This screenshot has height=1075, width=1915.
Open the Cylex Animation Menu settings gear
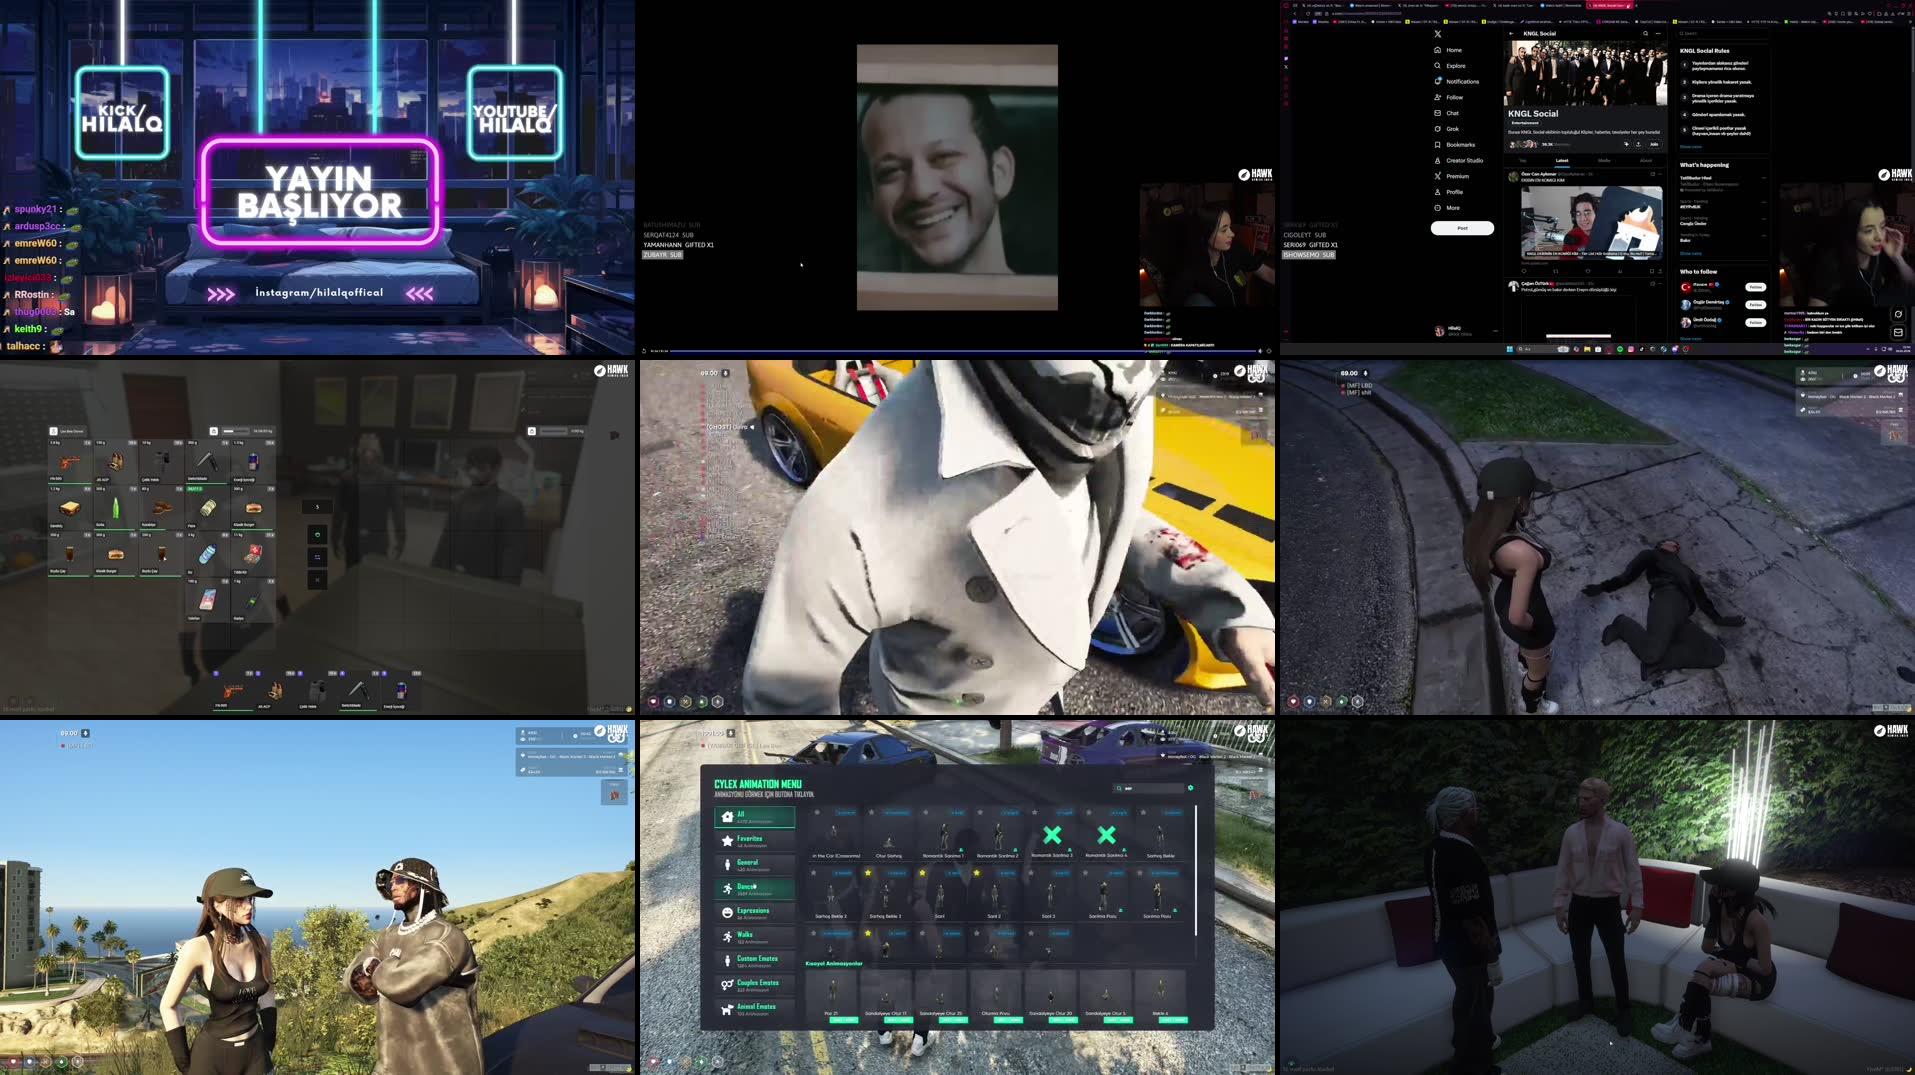[x=1191, y=787]
